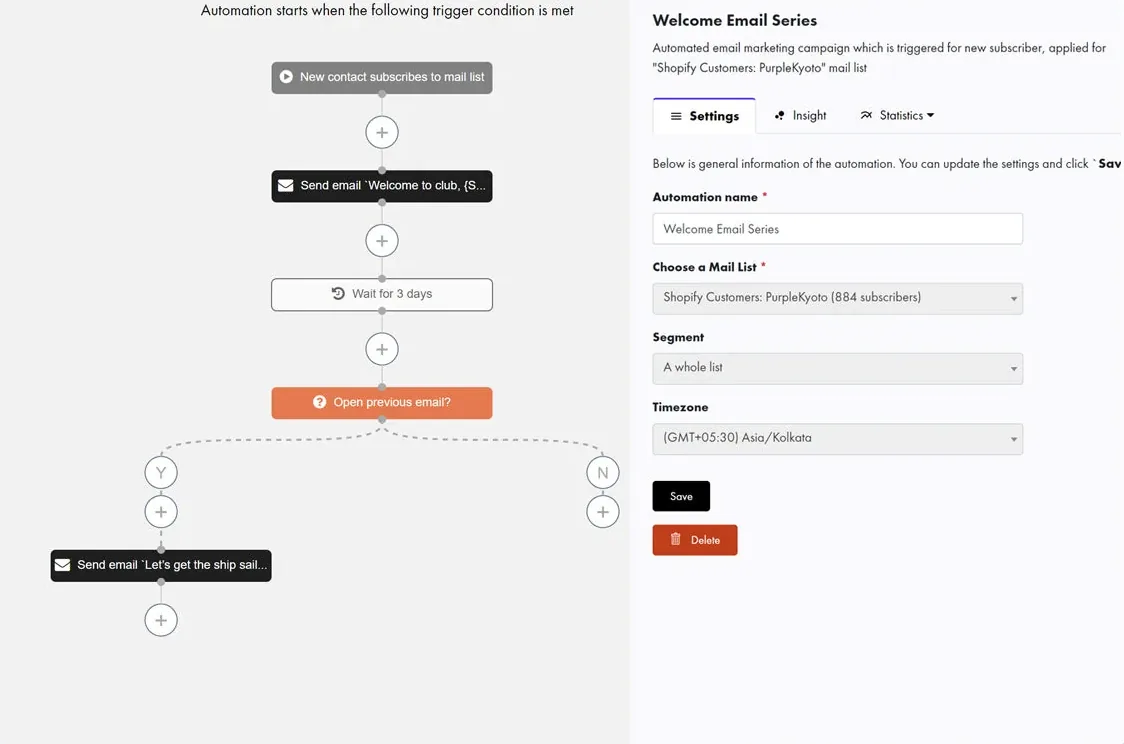Add a step below the trigger node
Image resolution: width=1124 pixels, height=744 pixels.
pos(381,133)
